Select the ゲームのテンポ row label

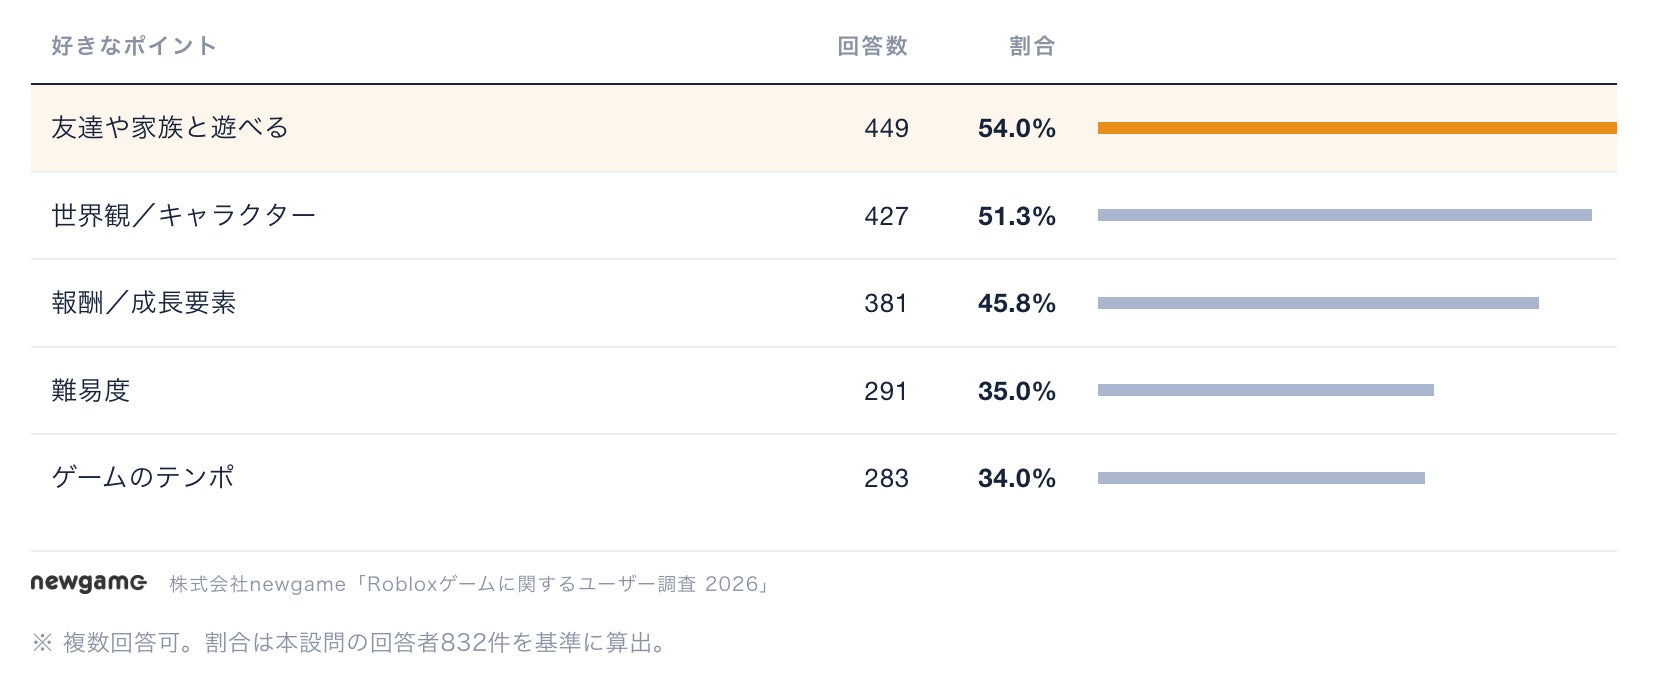[143, 477]
